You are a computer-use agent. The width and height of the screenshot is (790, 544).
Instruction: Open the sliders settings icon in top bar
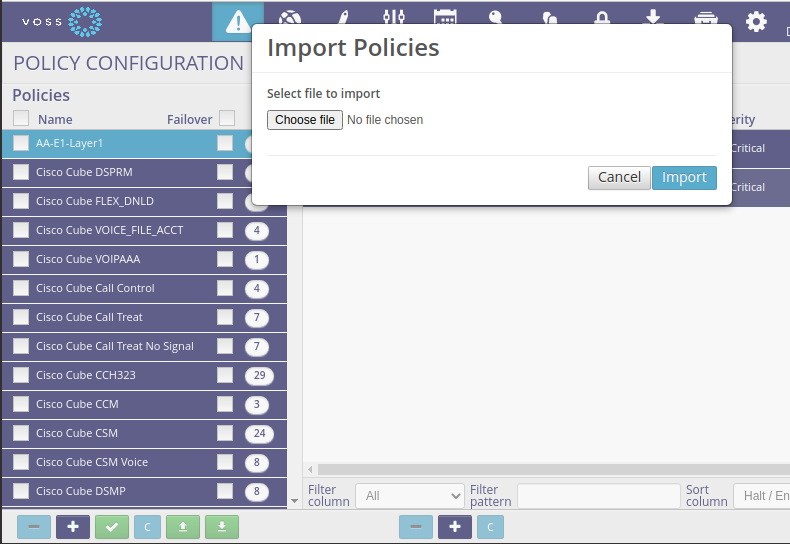tap(393, 20)
